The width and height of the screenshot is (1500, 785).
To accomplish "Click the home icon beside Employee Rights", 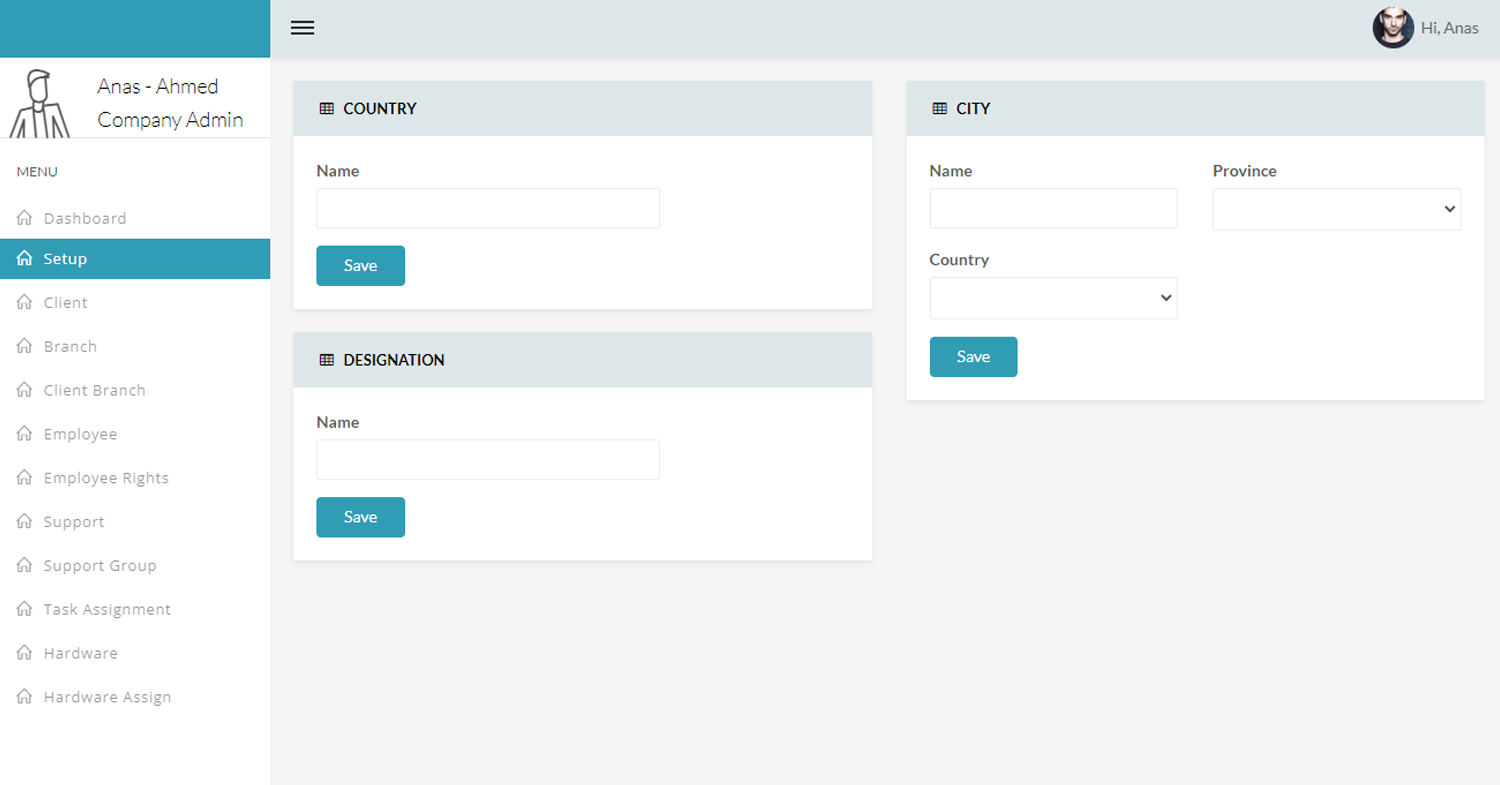I will [25, 478].
